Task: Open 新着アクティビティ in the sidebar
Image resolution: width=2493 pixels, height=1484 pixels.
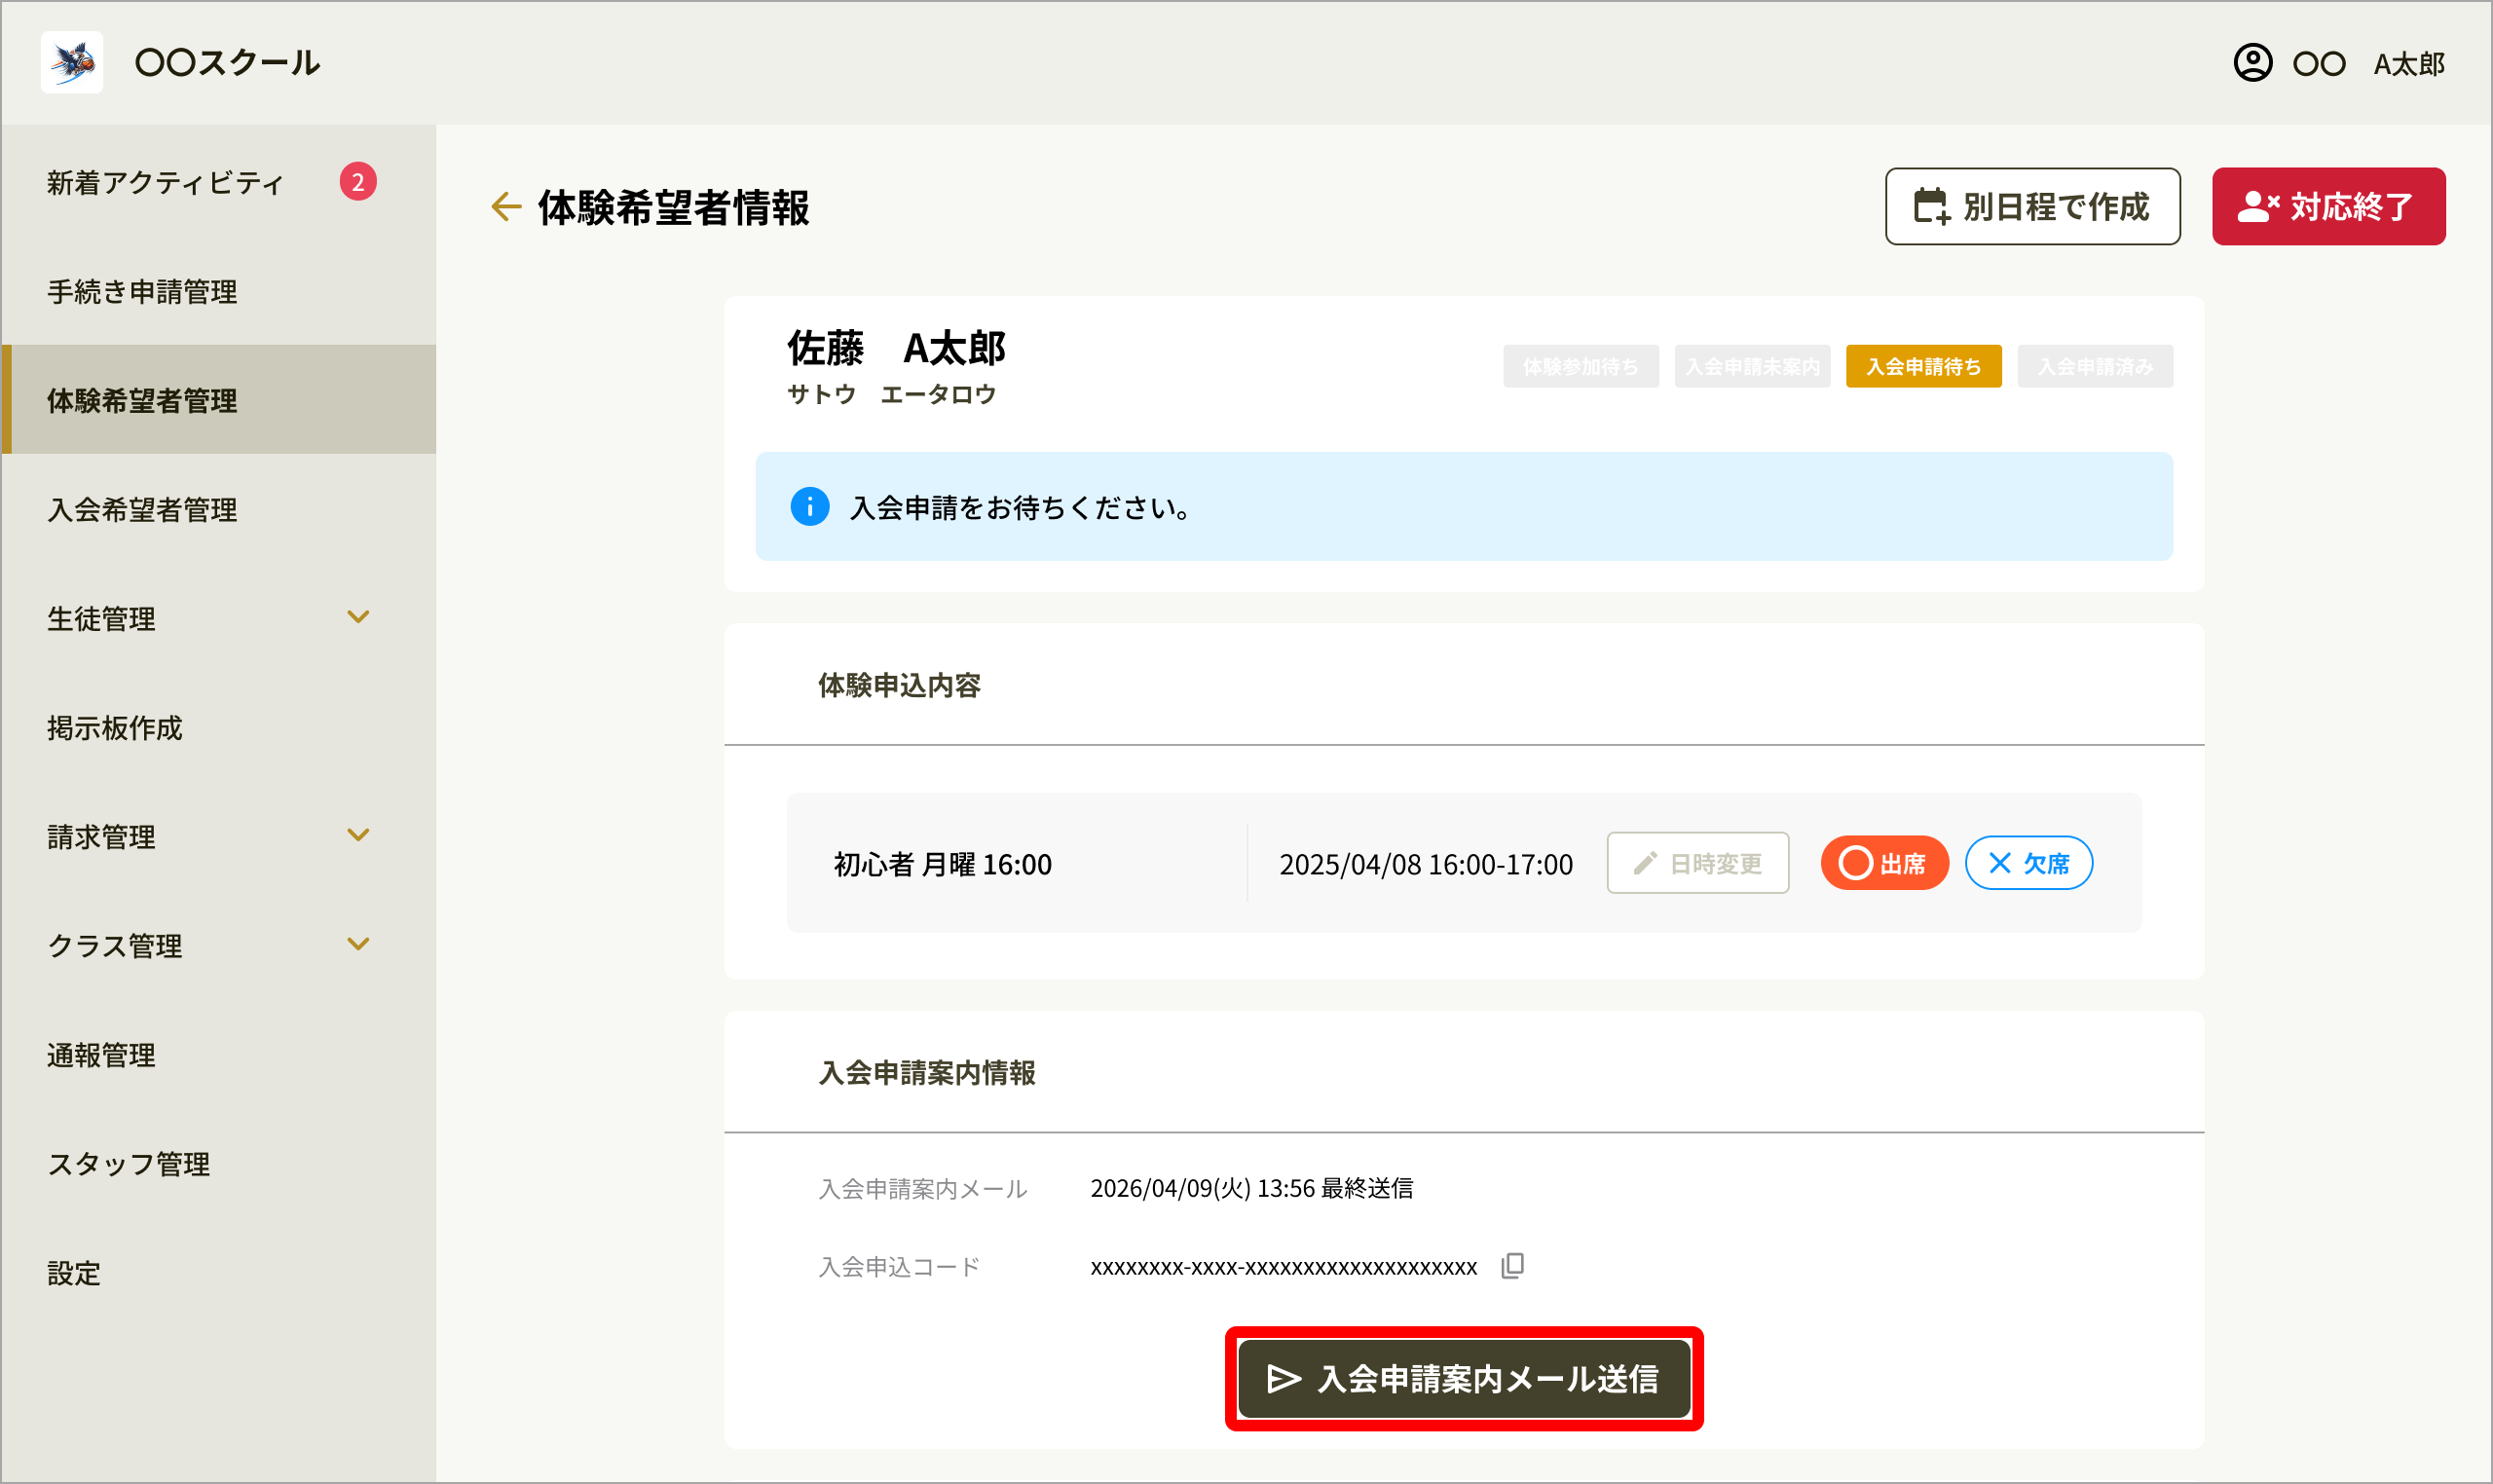Action: [x=219, y=182]
